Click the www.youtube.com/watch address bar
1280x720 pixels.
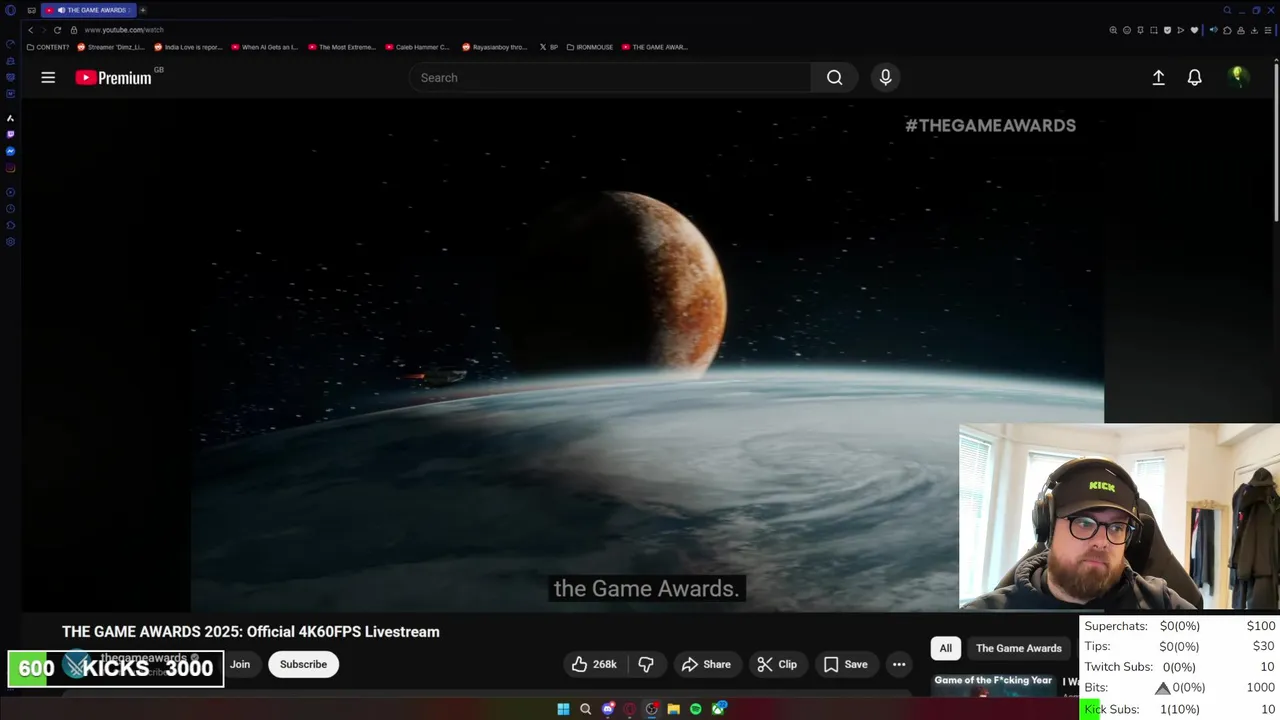124,30
